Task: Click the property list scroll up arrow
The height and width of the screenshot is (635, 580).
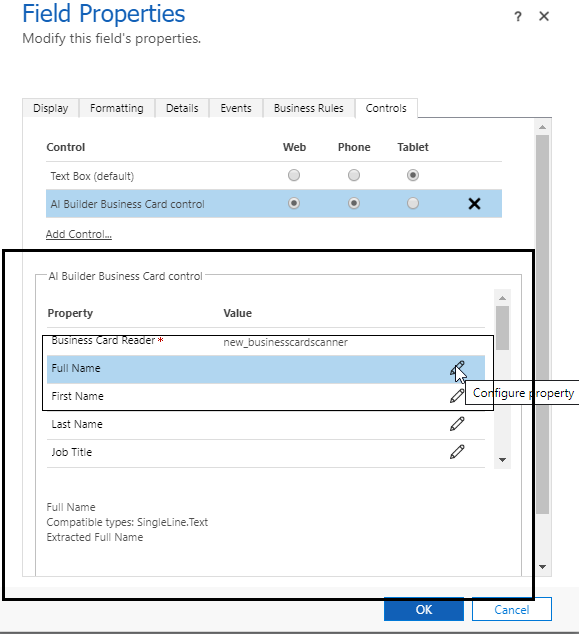Action: pyautogui.click(x=503, y=298)
